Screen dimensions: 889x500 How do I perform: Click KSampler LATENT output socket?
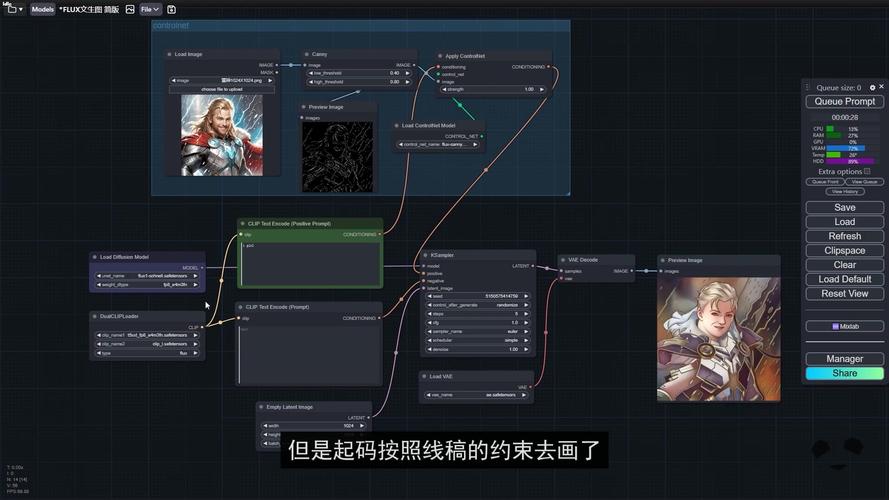click(533, 266)
